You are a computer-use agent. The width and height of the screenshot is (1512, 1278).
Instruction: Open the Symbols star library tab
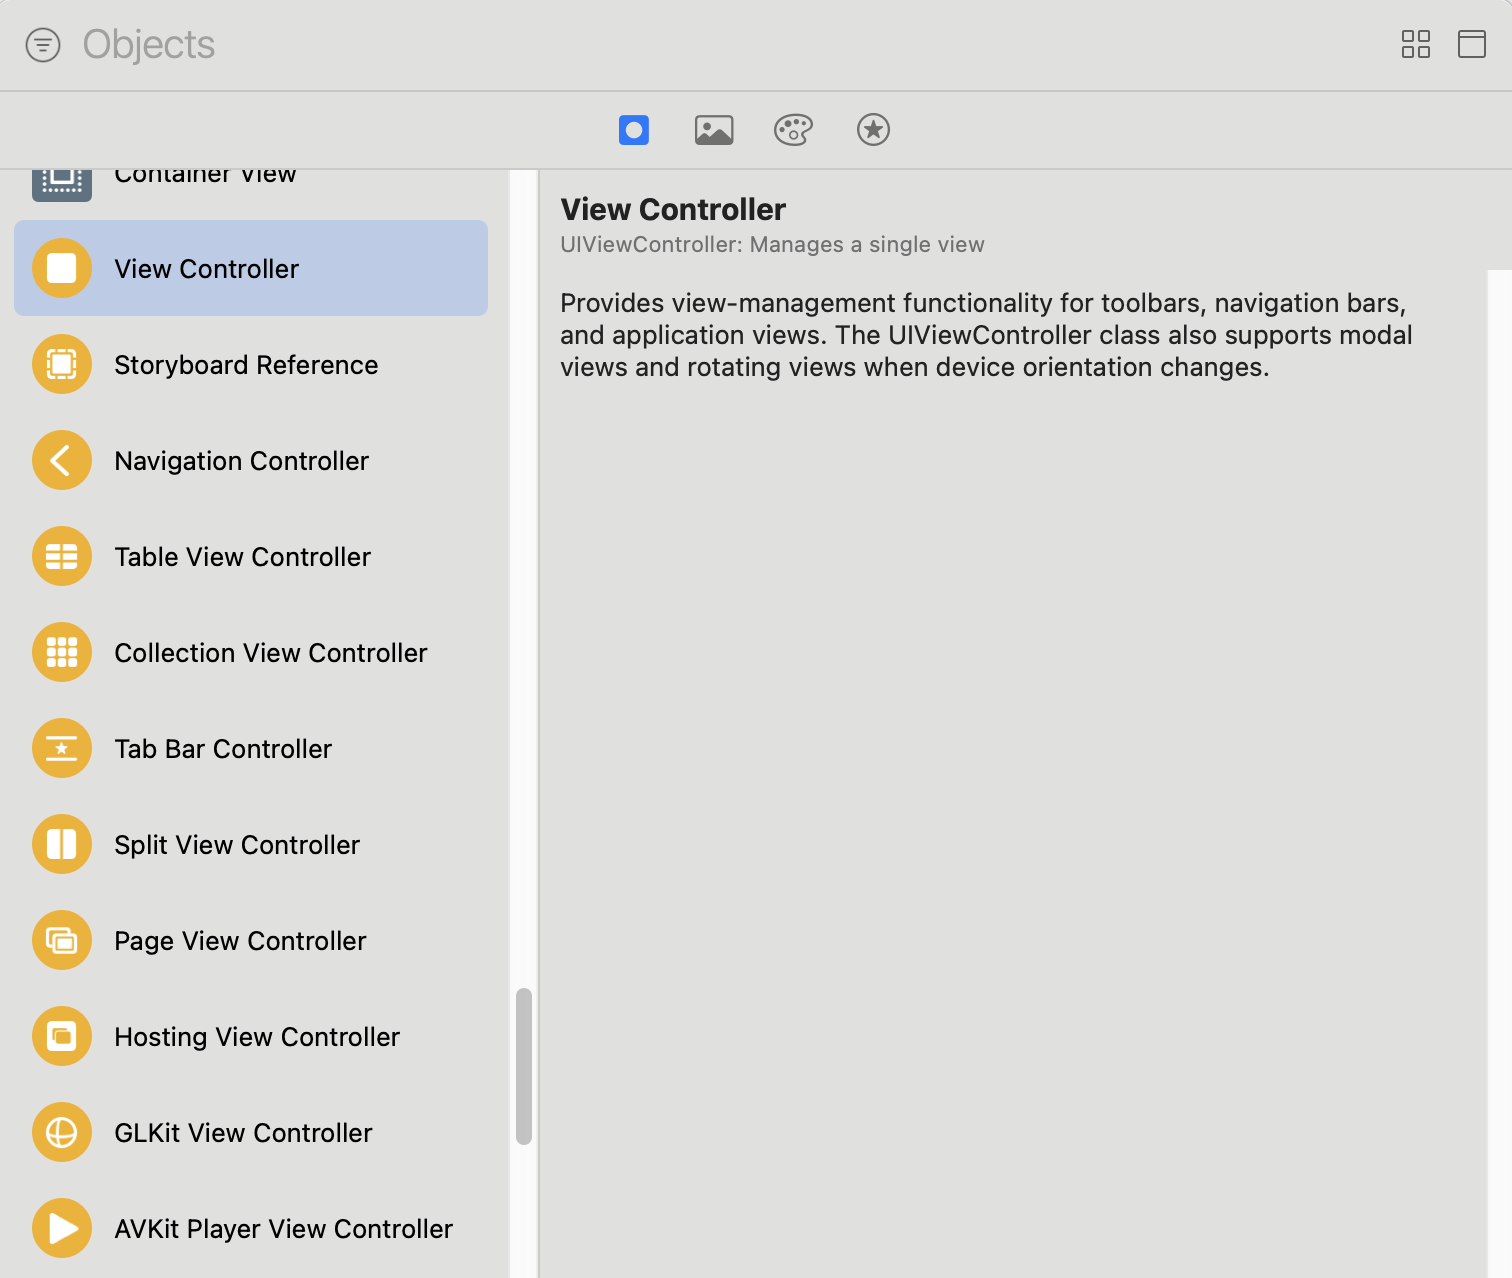pos(873,130)
